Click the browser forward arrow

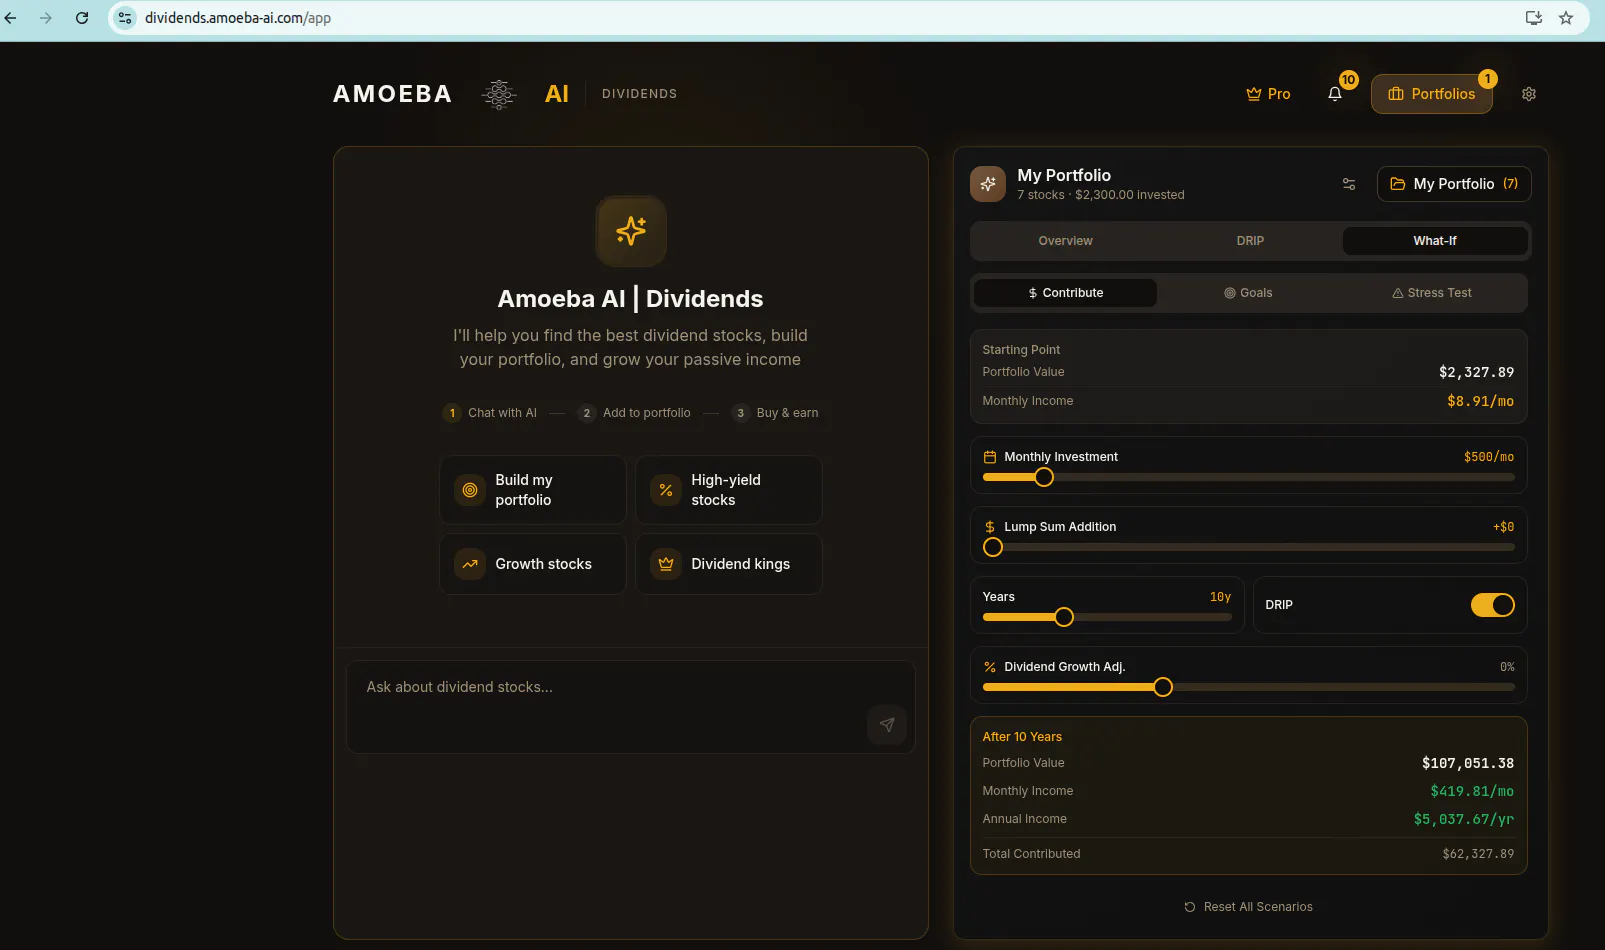[x=46, y=18]
